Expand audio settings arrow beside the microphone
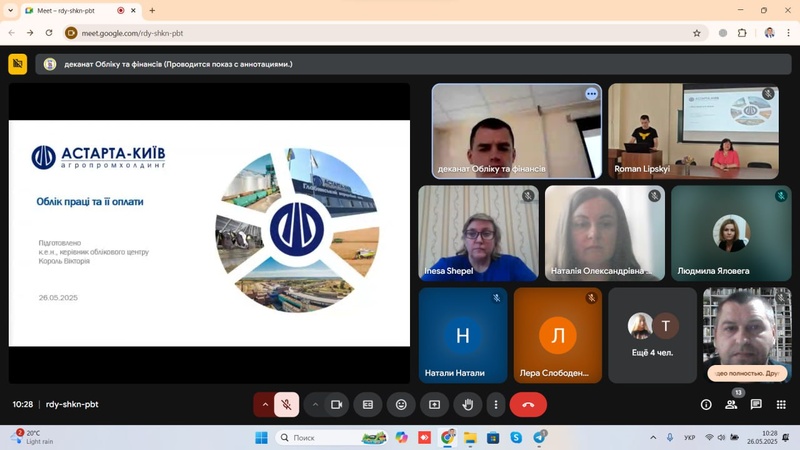This screenshot has width=800, height=450. tap(265, 405)
